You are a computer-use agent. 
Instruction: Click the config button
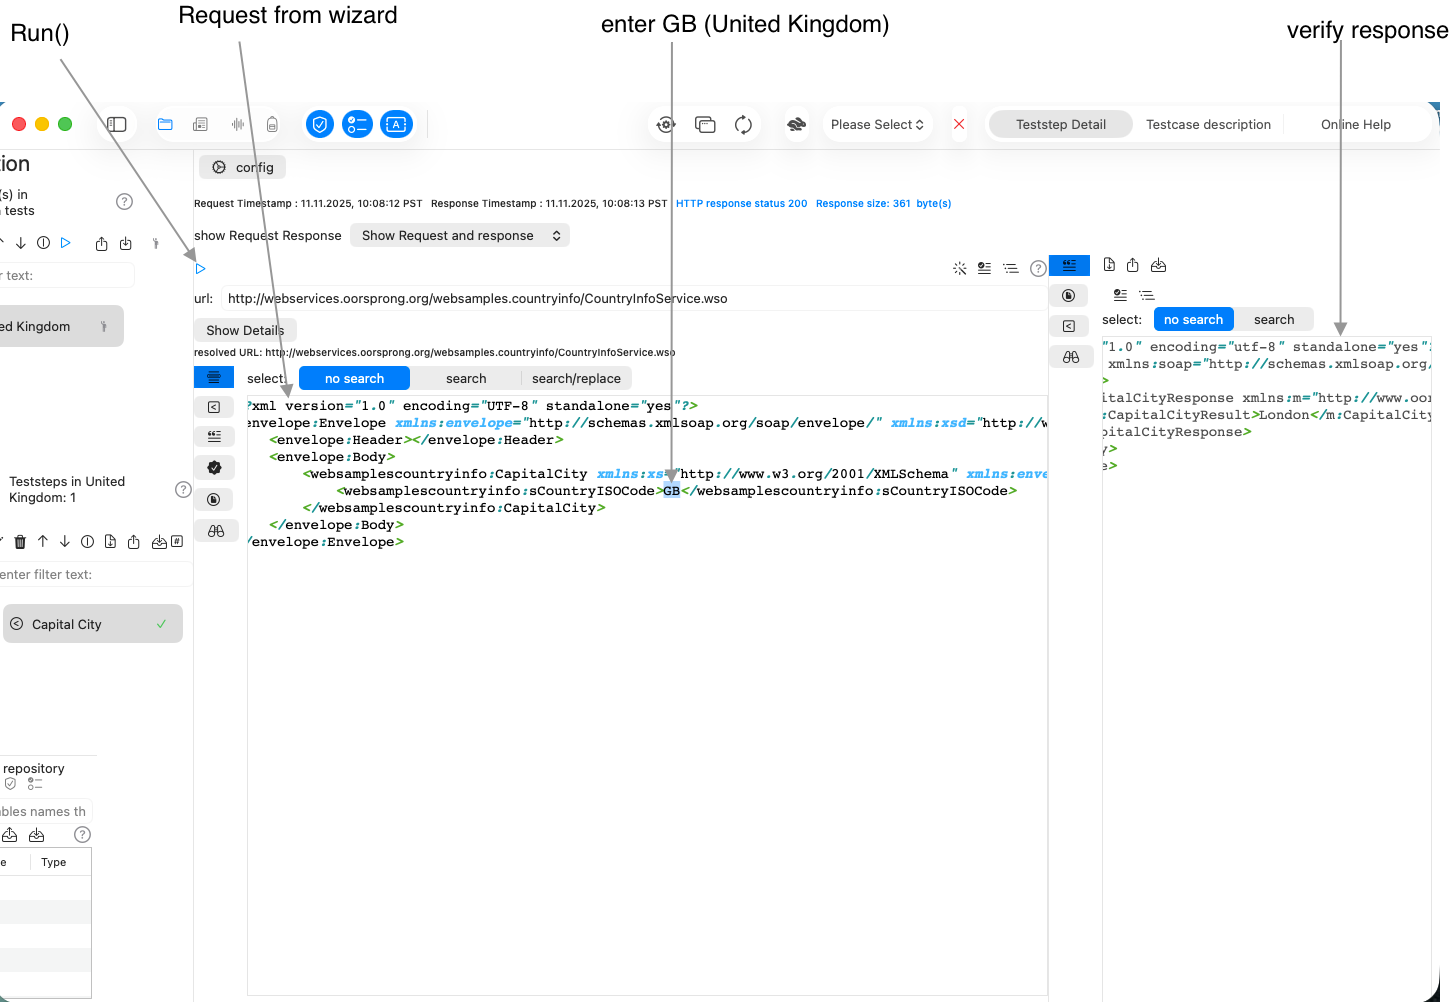(x=243, y=167)
